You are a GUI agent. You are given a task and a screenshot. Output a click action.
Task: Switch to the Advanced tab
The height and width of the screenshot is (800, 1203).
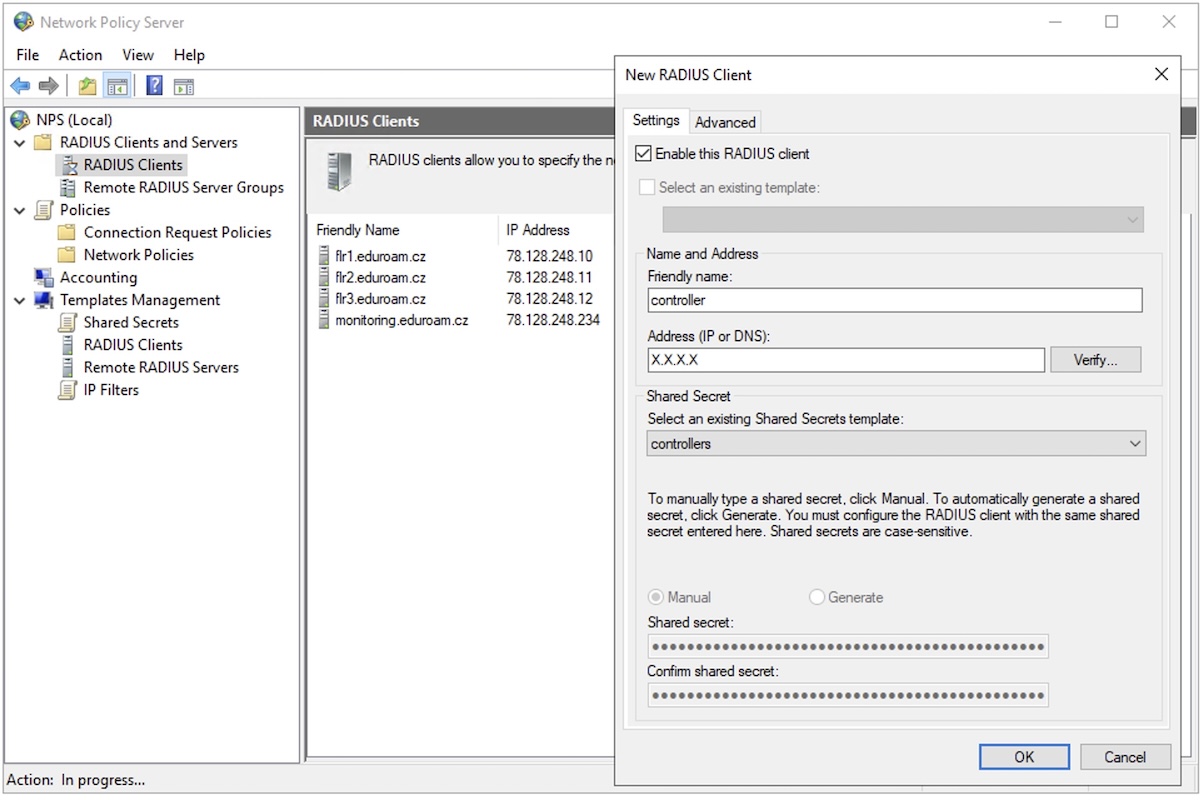[725, 122]
